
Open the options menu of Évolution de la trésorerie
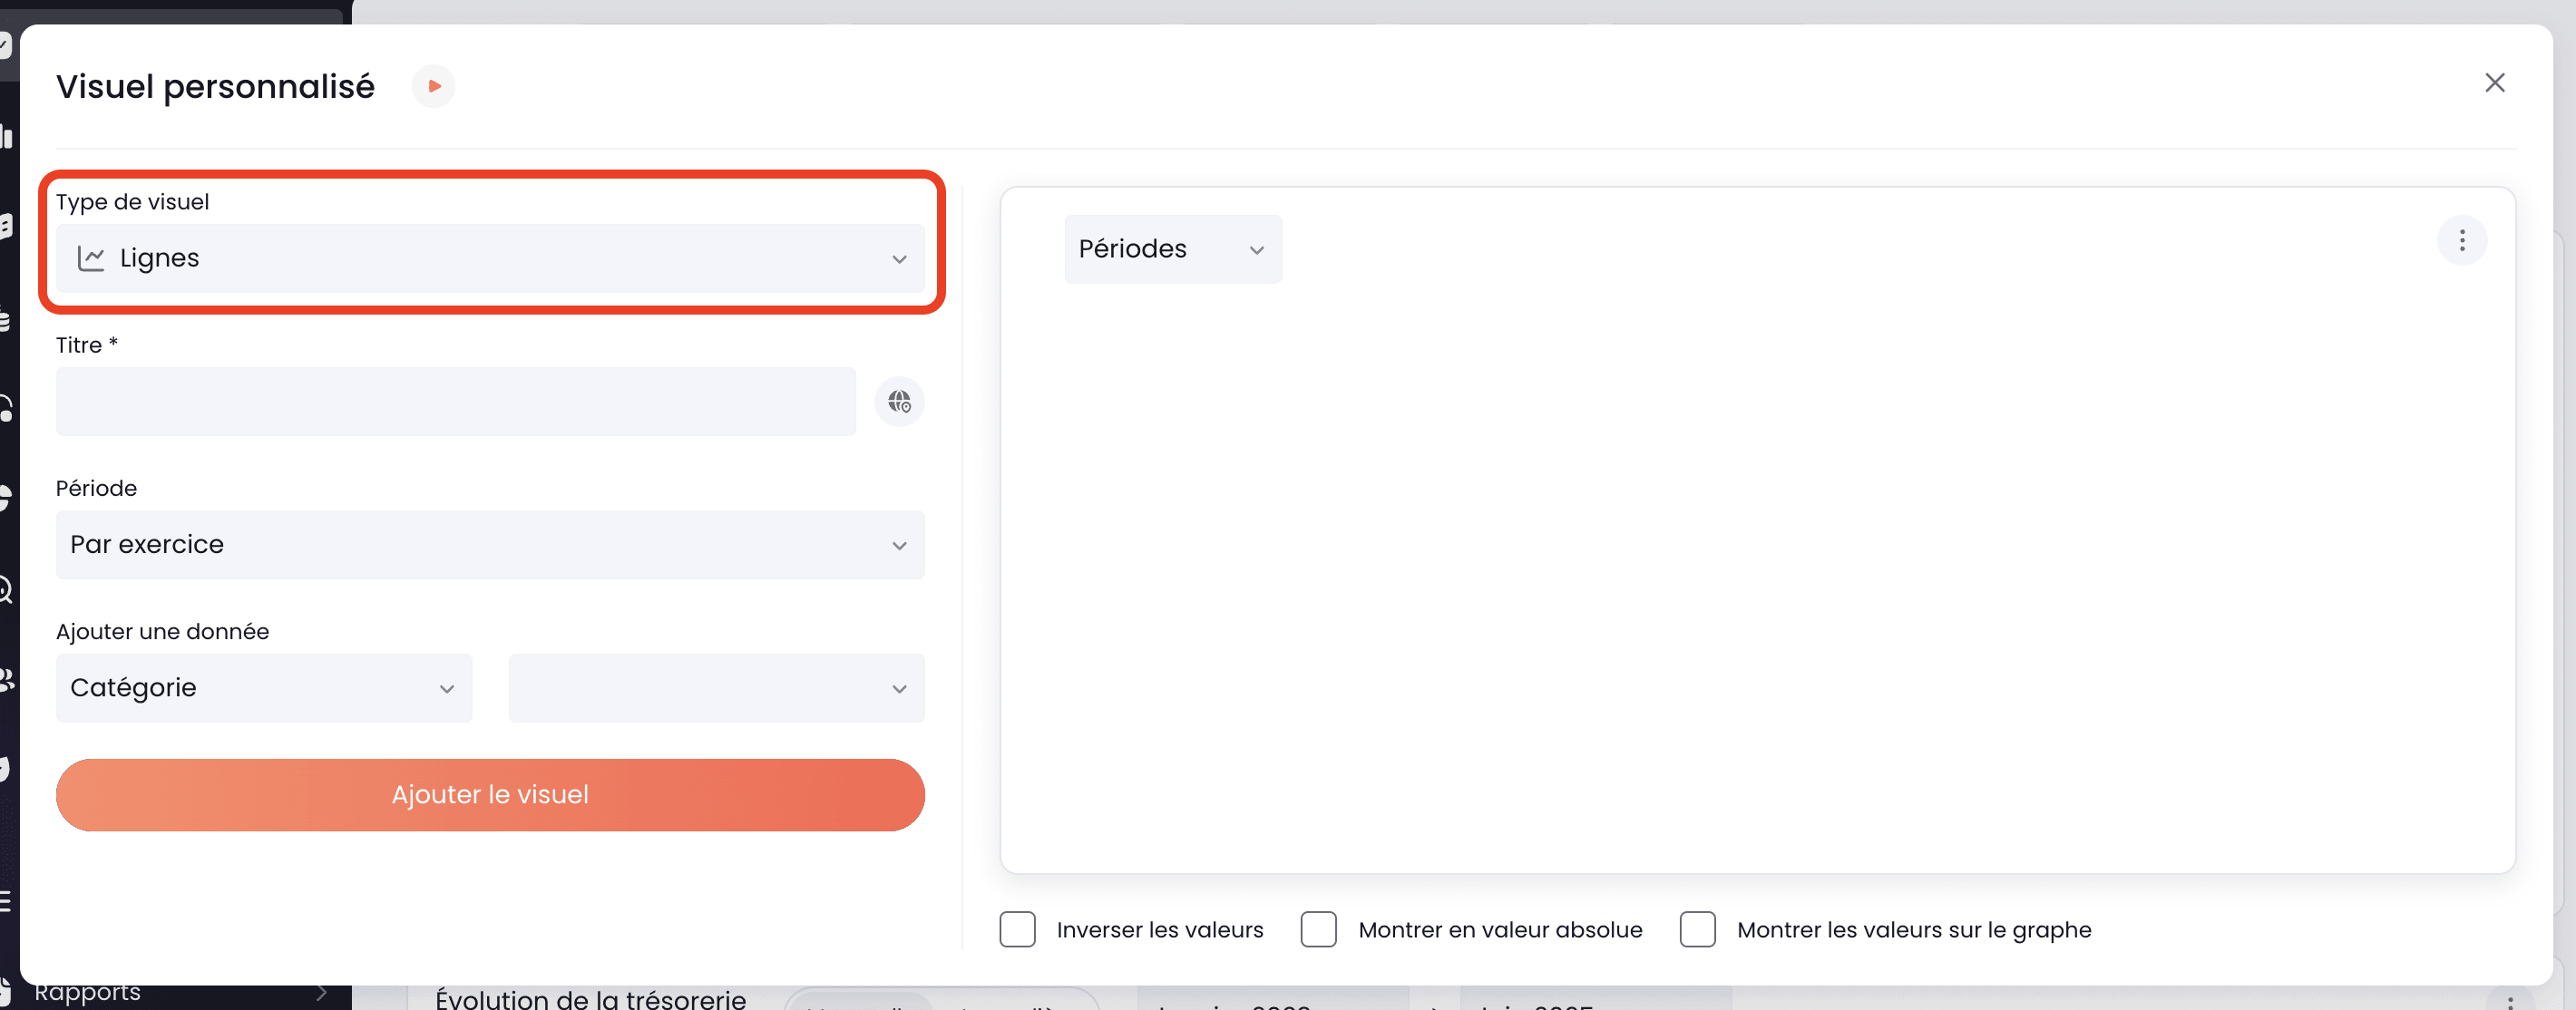click(2510, 1002)
